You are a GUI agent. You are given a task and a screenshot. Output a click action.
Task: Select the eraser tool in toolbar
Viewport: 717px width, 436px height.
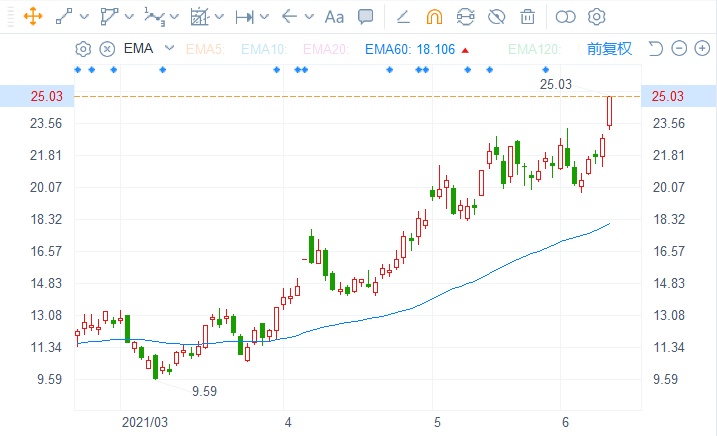(403, 16)
